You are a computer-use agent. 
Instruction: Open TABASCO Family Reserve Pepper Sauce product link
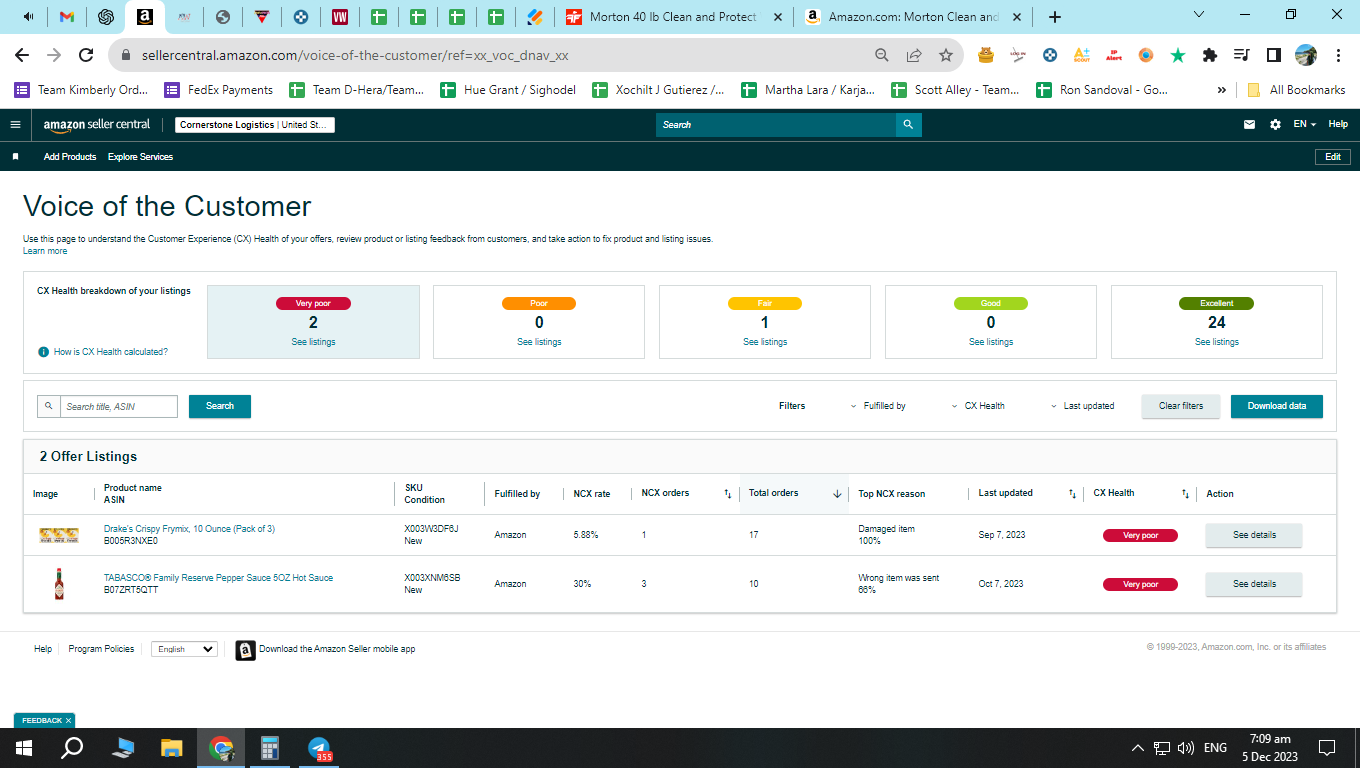point(218,578)
